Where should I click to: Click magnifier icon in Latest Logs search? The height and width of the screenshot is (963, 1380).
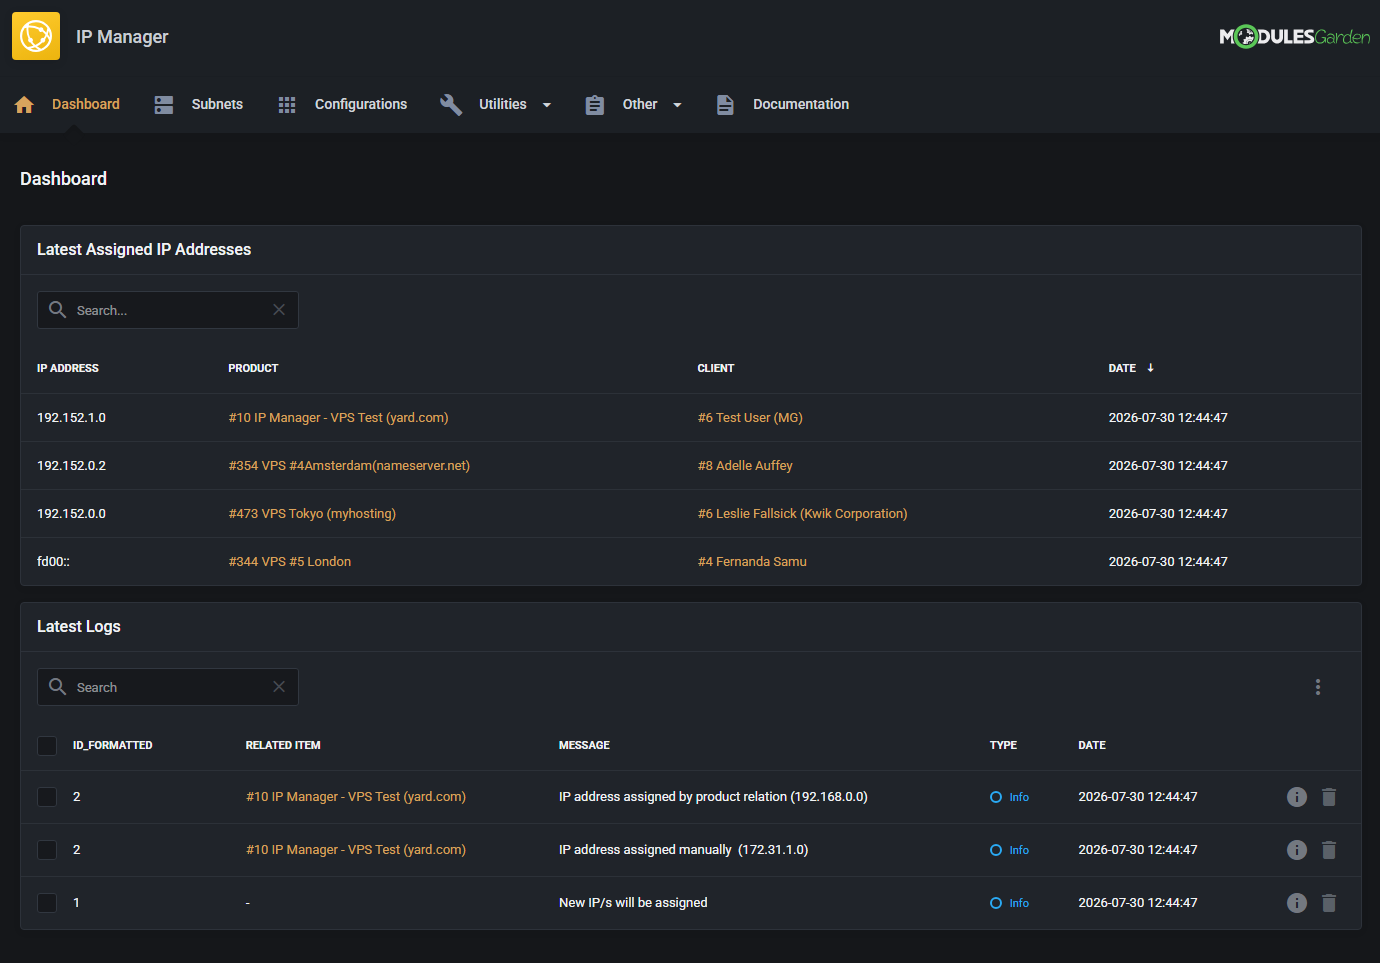(x=58, y=687)
